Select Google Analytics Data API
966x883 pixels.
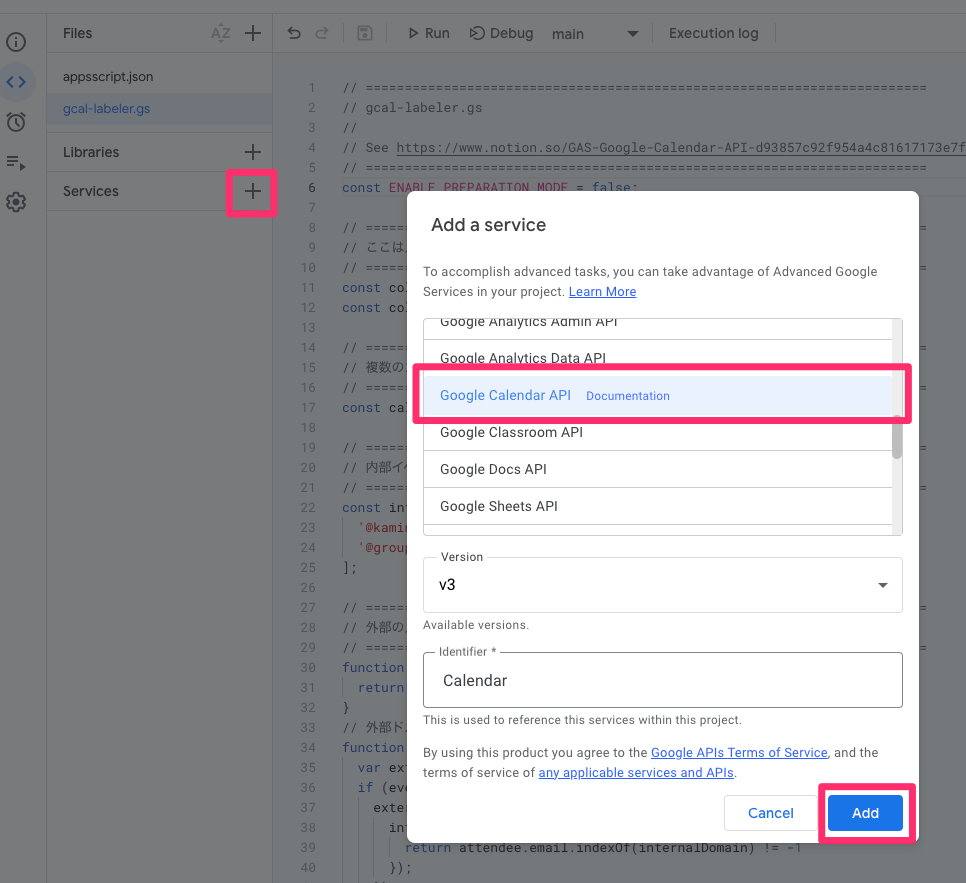658,358
